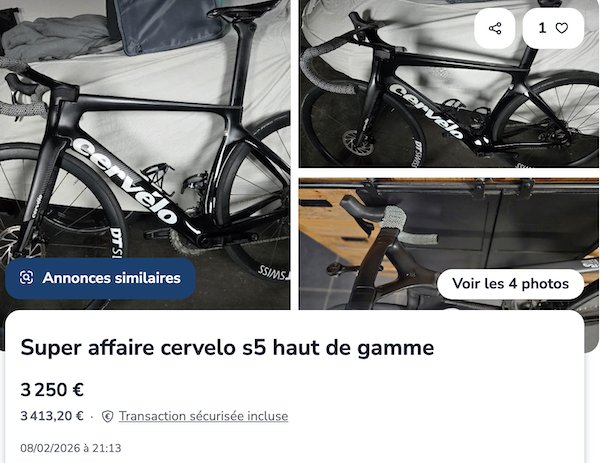Click the favorites count number 1
The image size is (600, 463).
click(x=542, y=28)
